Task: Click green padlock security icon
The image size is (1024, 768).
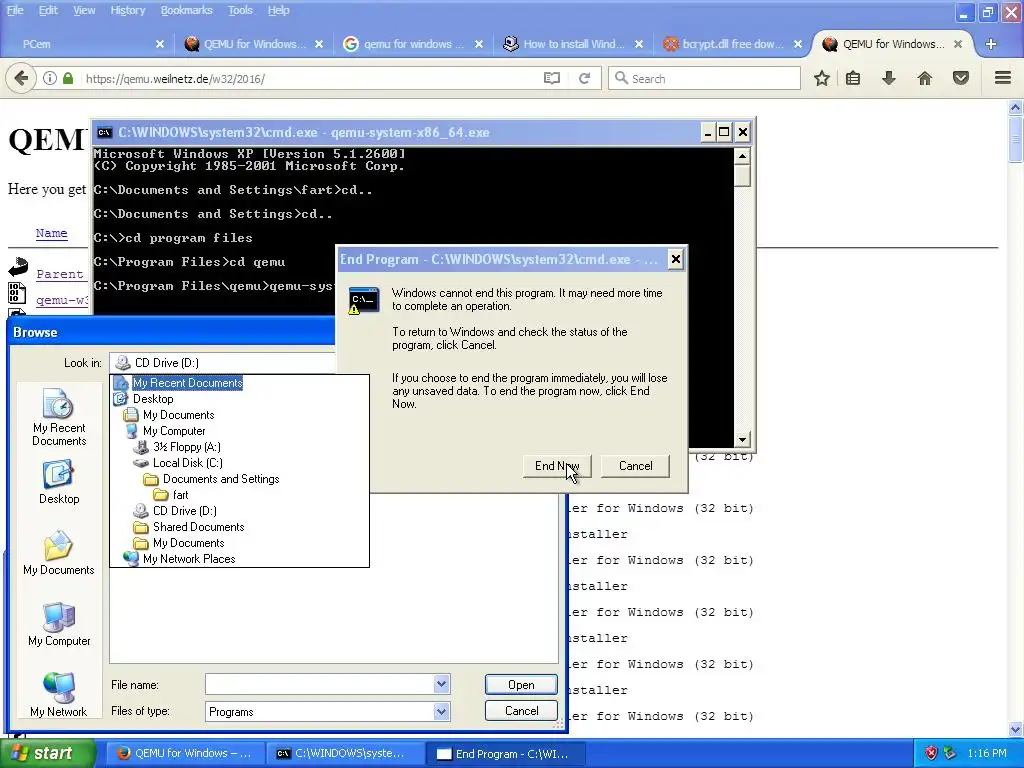Action: [x=68, y=78]
